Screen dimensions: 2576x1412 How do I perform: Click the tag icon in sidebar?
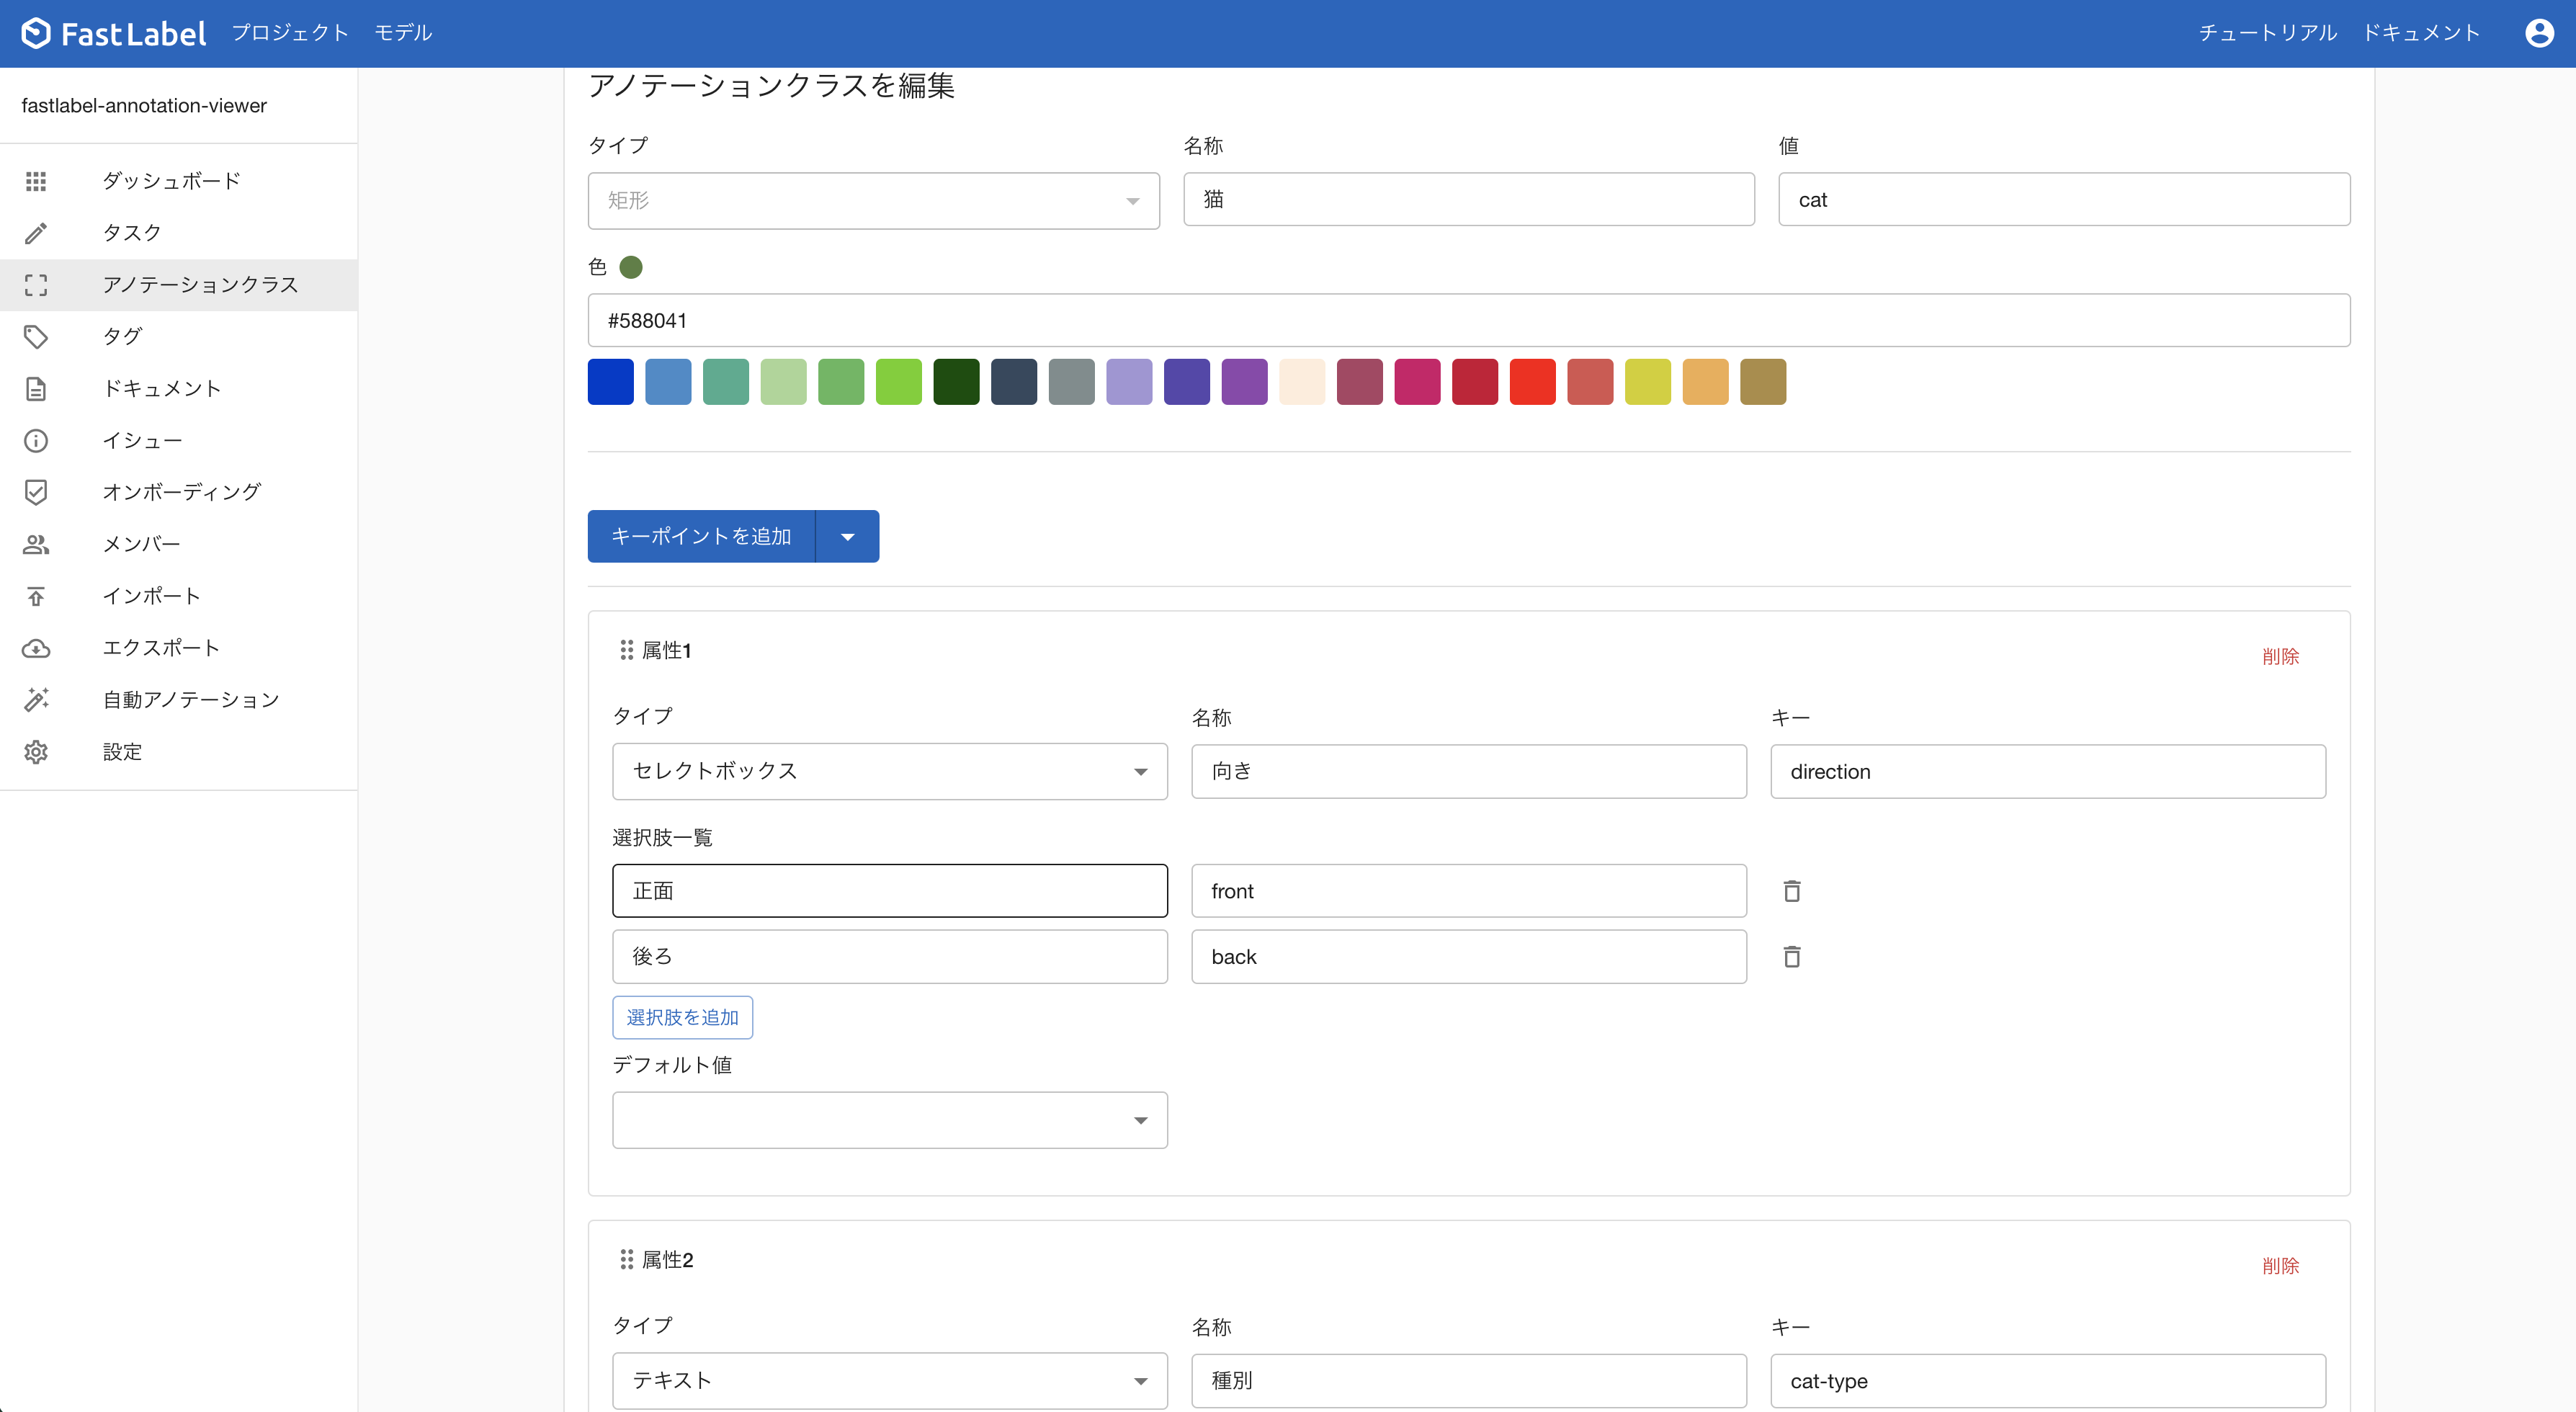pos(36,337)
